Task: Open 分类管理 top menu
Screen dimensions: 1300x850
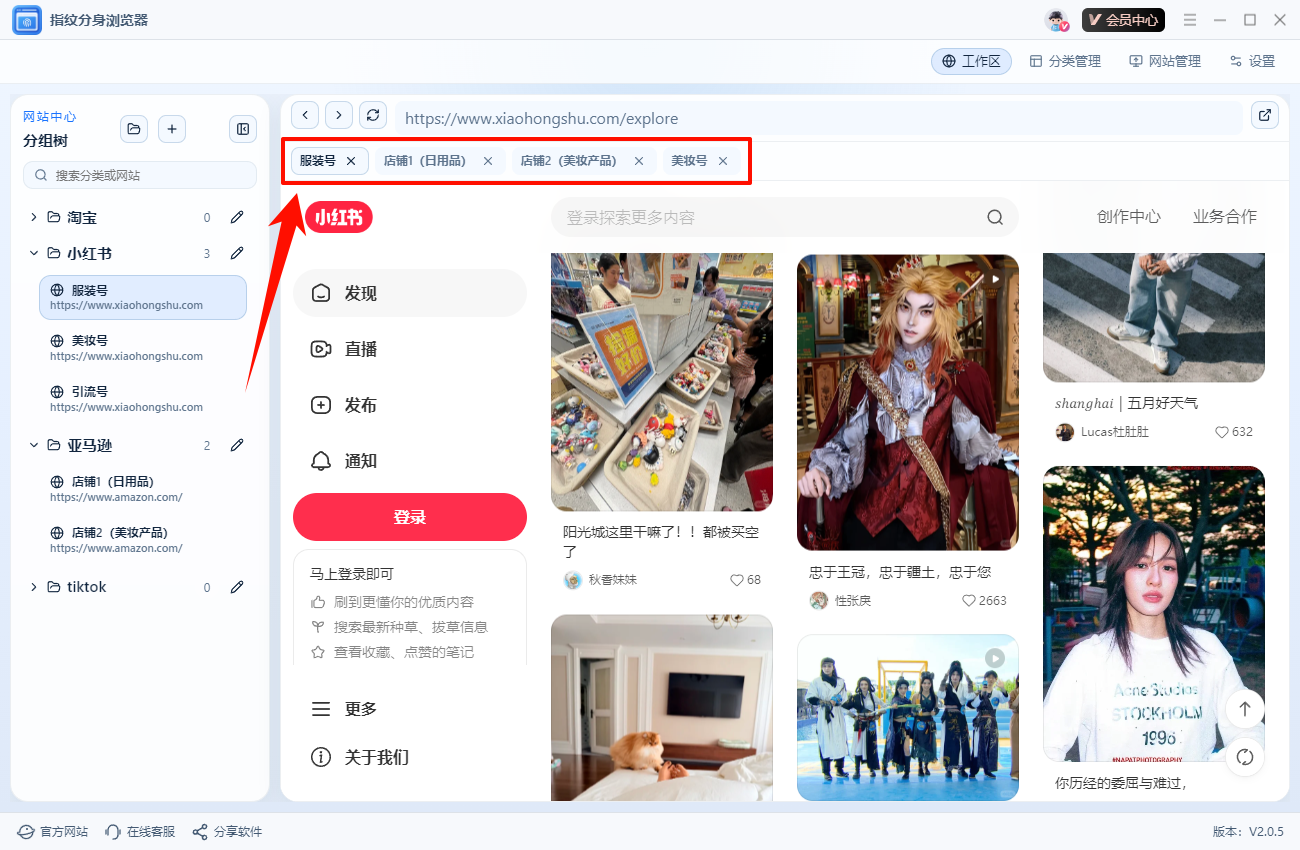Action: 1065,61
